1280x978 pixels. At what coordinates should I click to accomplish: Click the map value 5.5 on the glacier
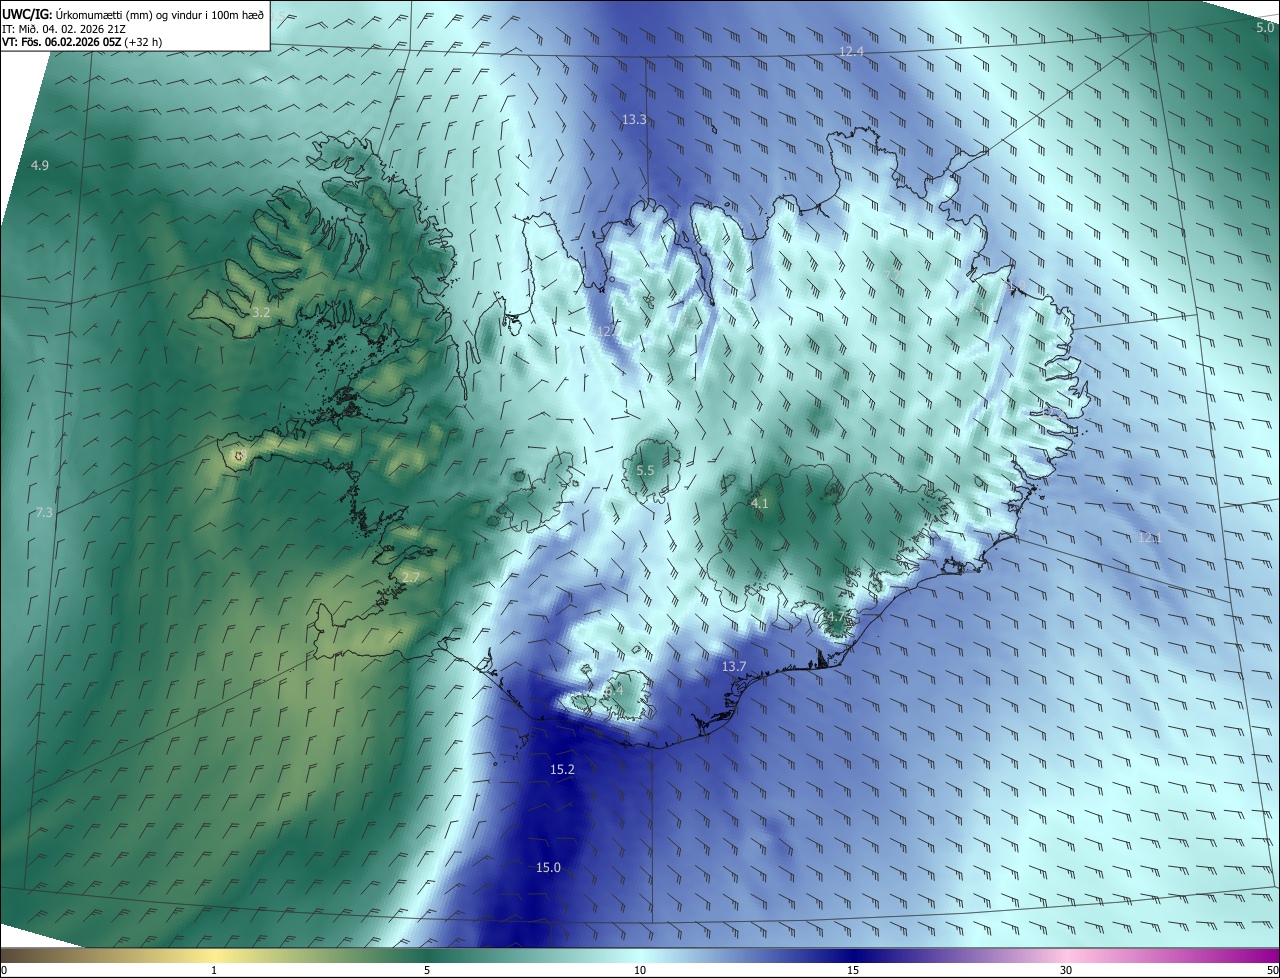(x=645, y=470)
